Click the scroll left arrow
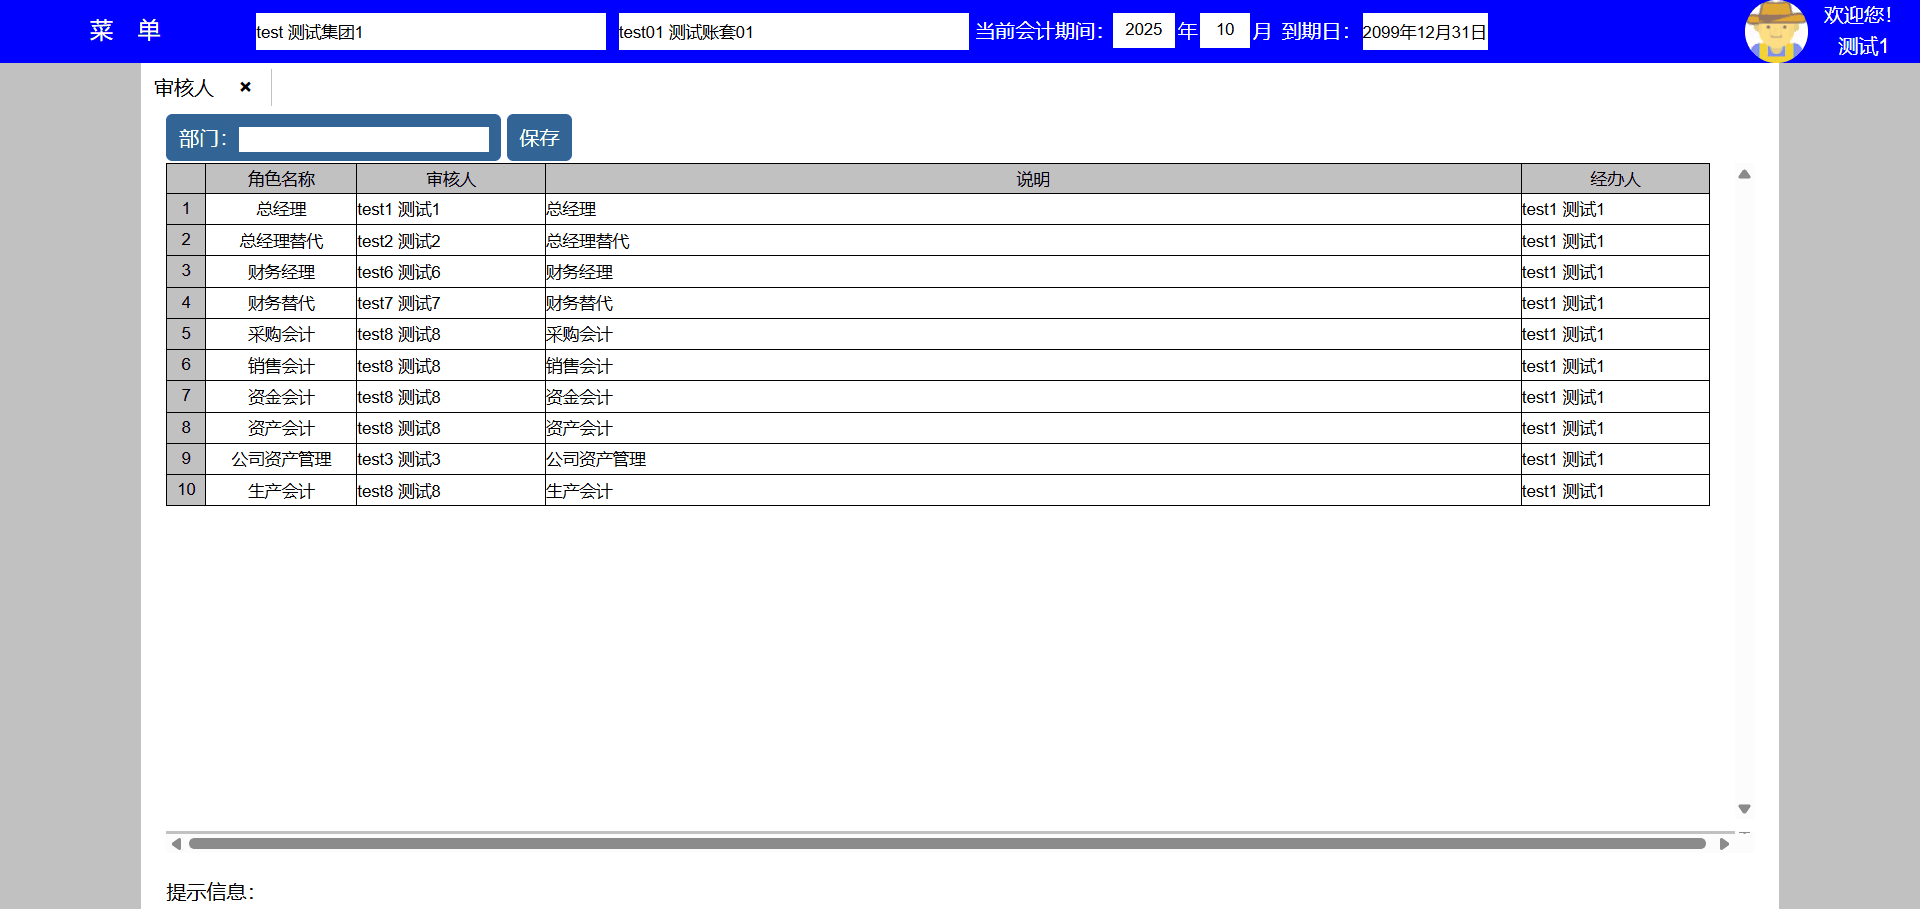 (176, 844)
